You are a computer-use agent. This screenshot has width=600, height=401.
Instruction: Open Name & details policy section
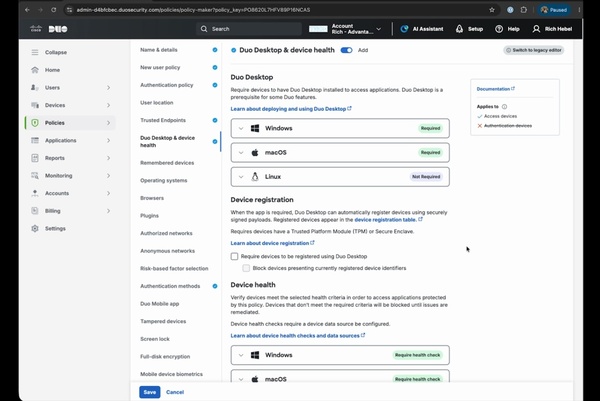click(159, 50)
